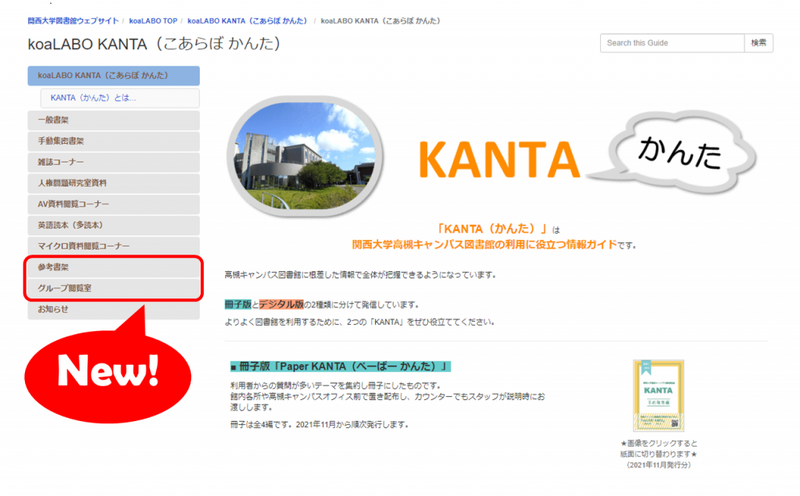Go to グループ閲覧室 in sidebar
The height and width of the screenshot is (496, 800).
64,288
